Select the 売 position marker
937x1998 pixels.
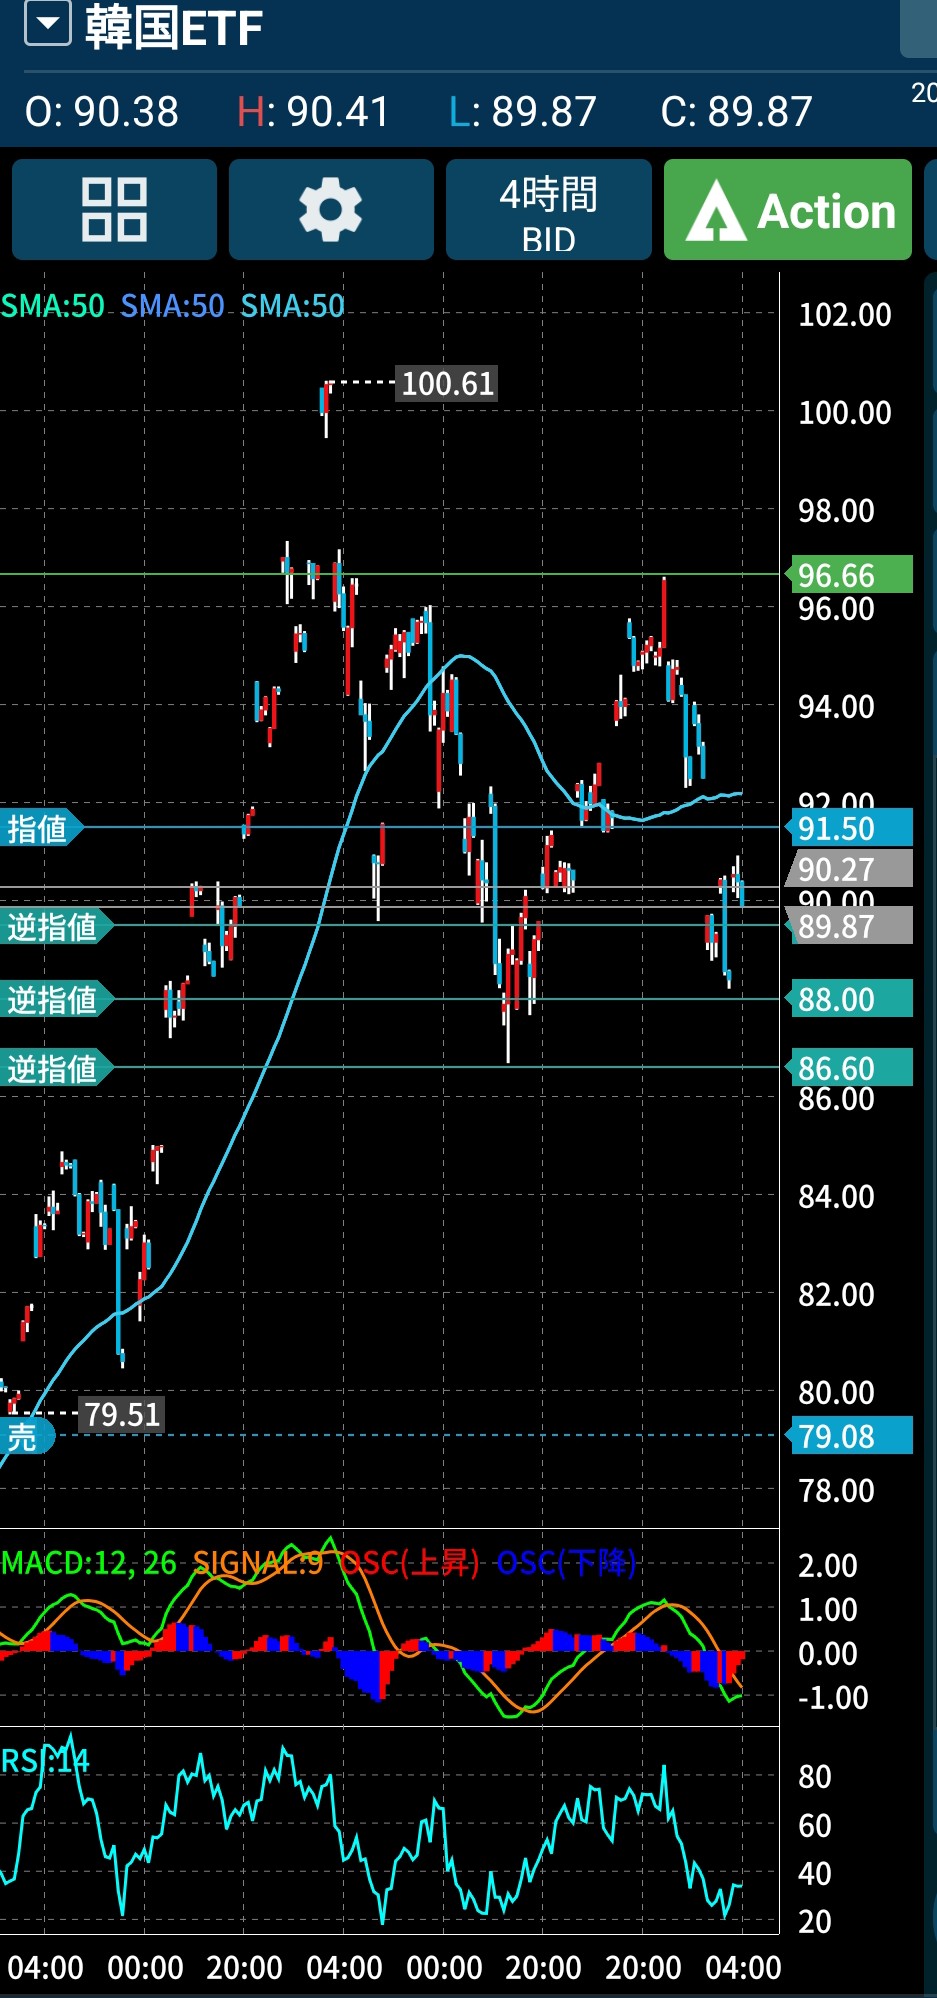click(24, 1436)
